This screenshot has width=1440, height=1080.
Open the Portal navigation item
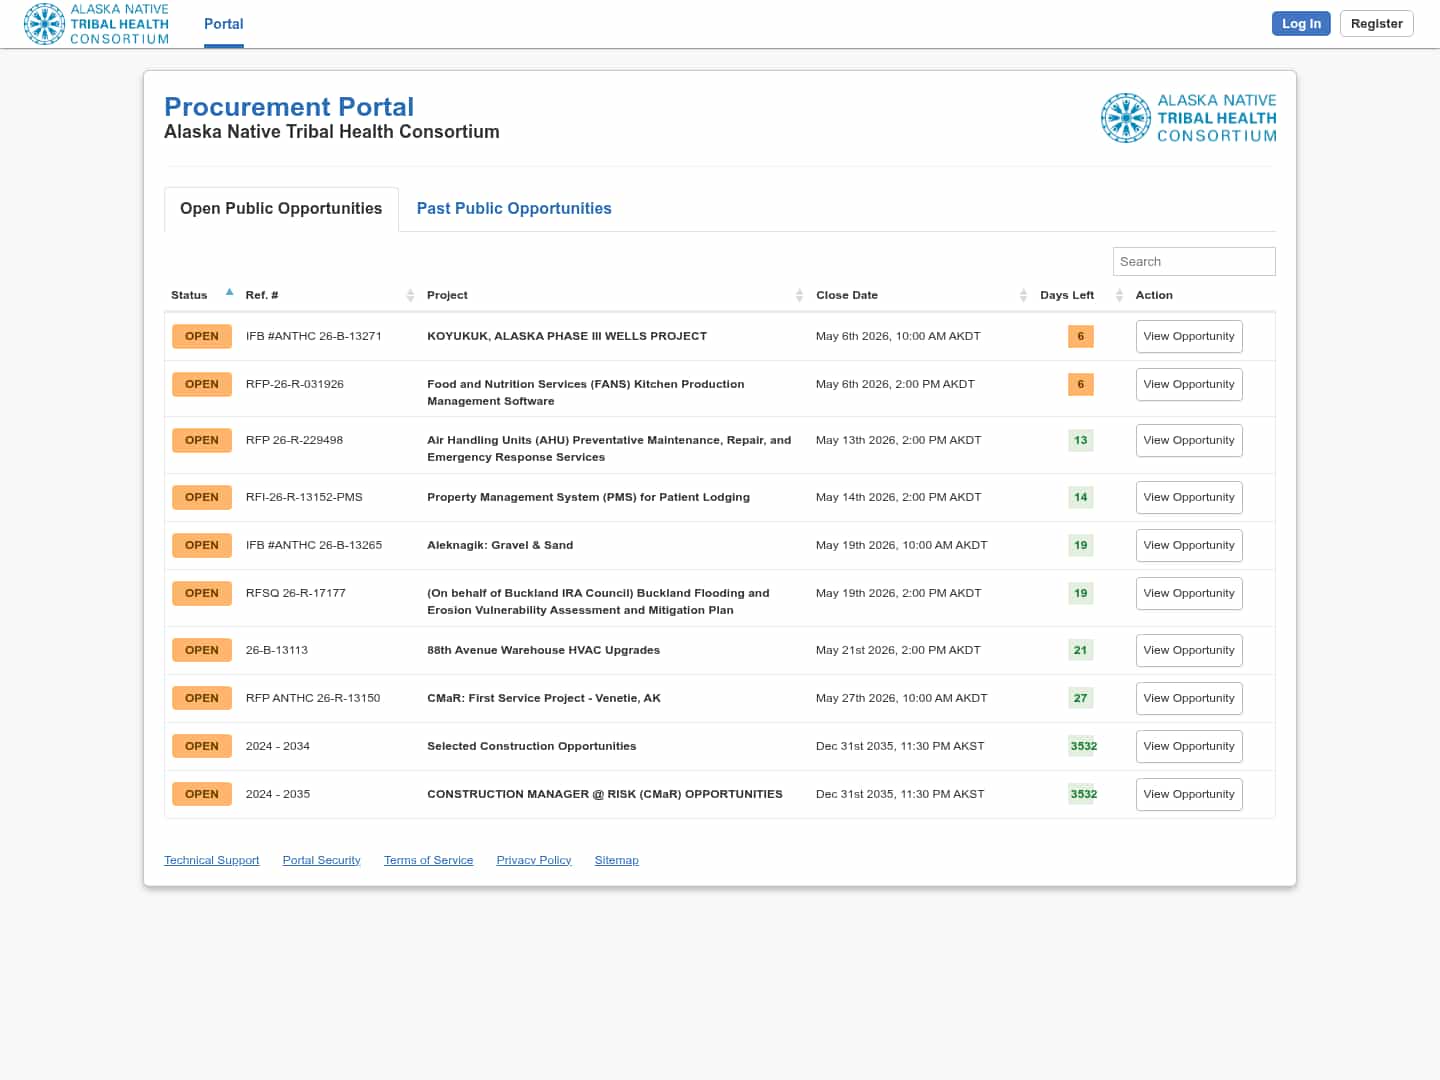coord(224,24)
